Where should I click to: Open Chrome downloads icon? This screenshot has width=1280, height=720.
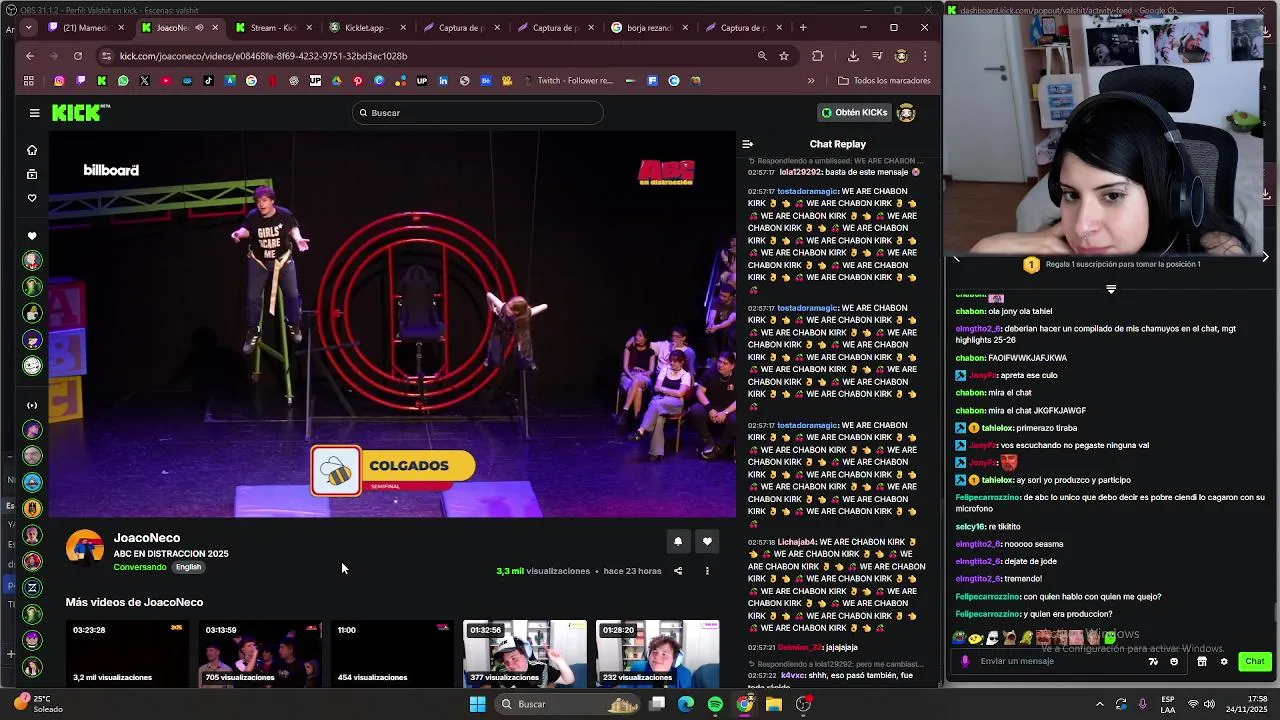coord(853,56)
